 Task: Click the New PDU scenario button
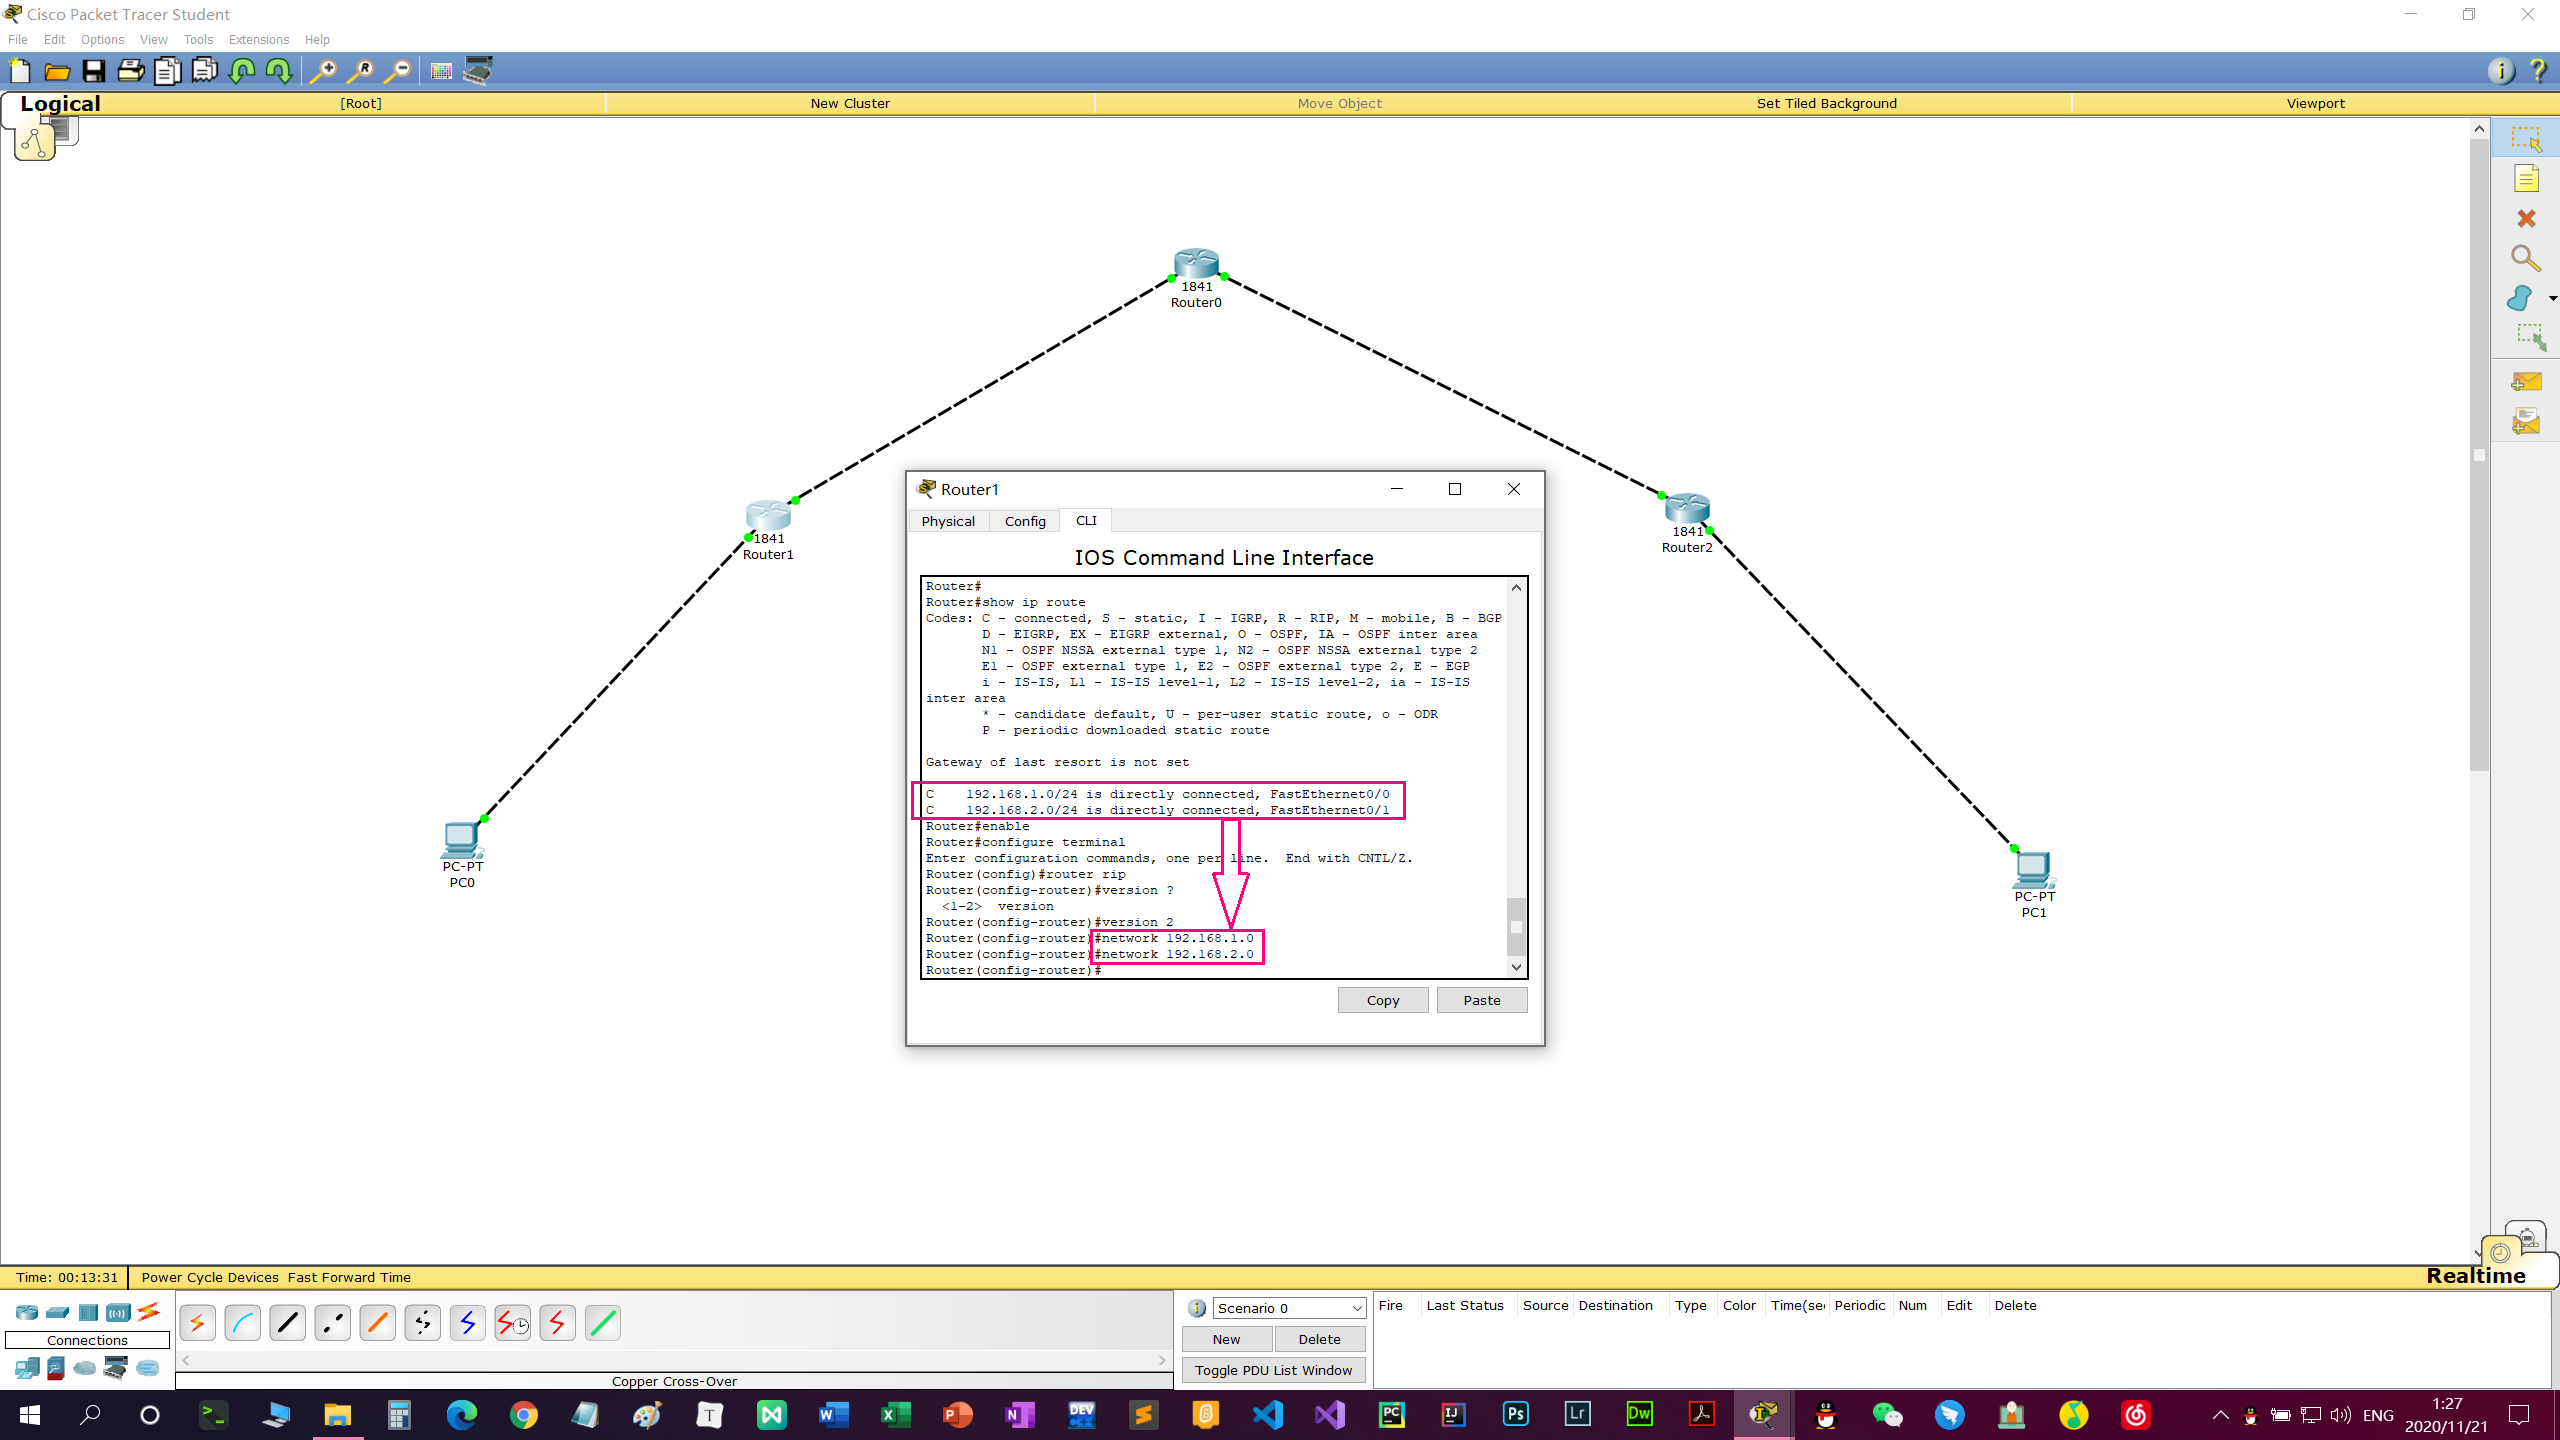1225,1338
